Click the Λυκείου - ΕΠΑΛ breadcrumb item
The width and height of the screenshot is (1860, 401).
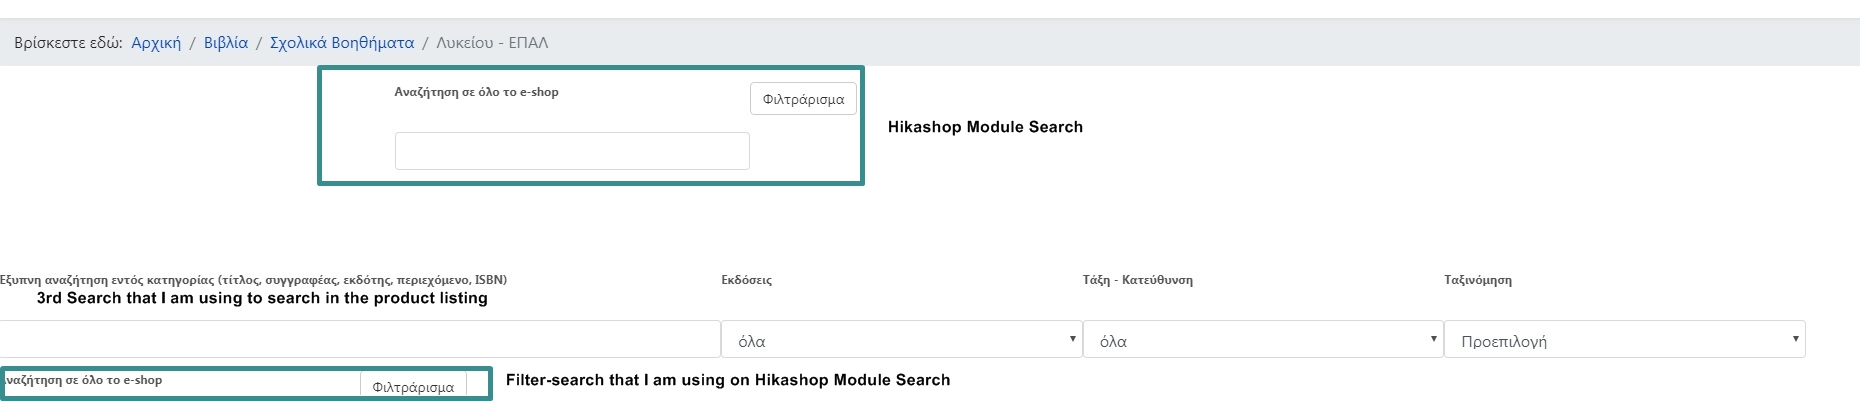click(x=492, y=43)
